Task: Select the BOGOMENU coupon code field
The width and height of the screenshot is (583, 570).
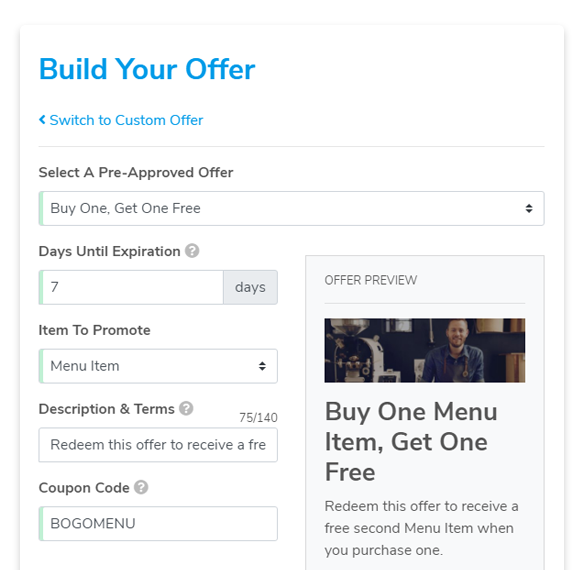Action: 158,524
